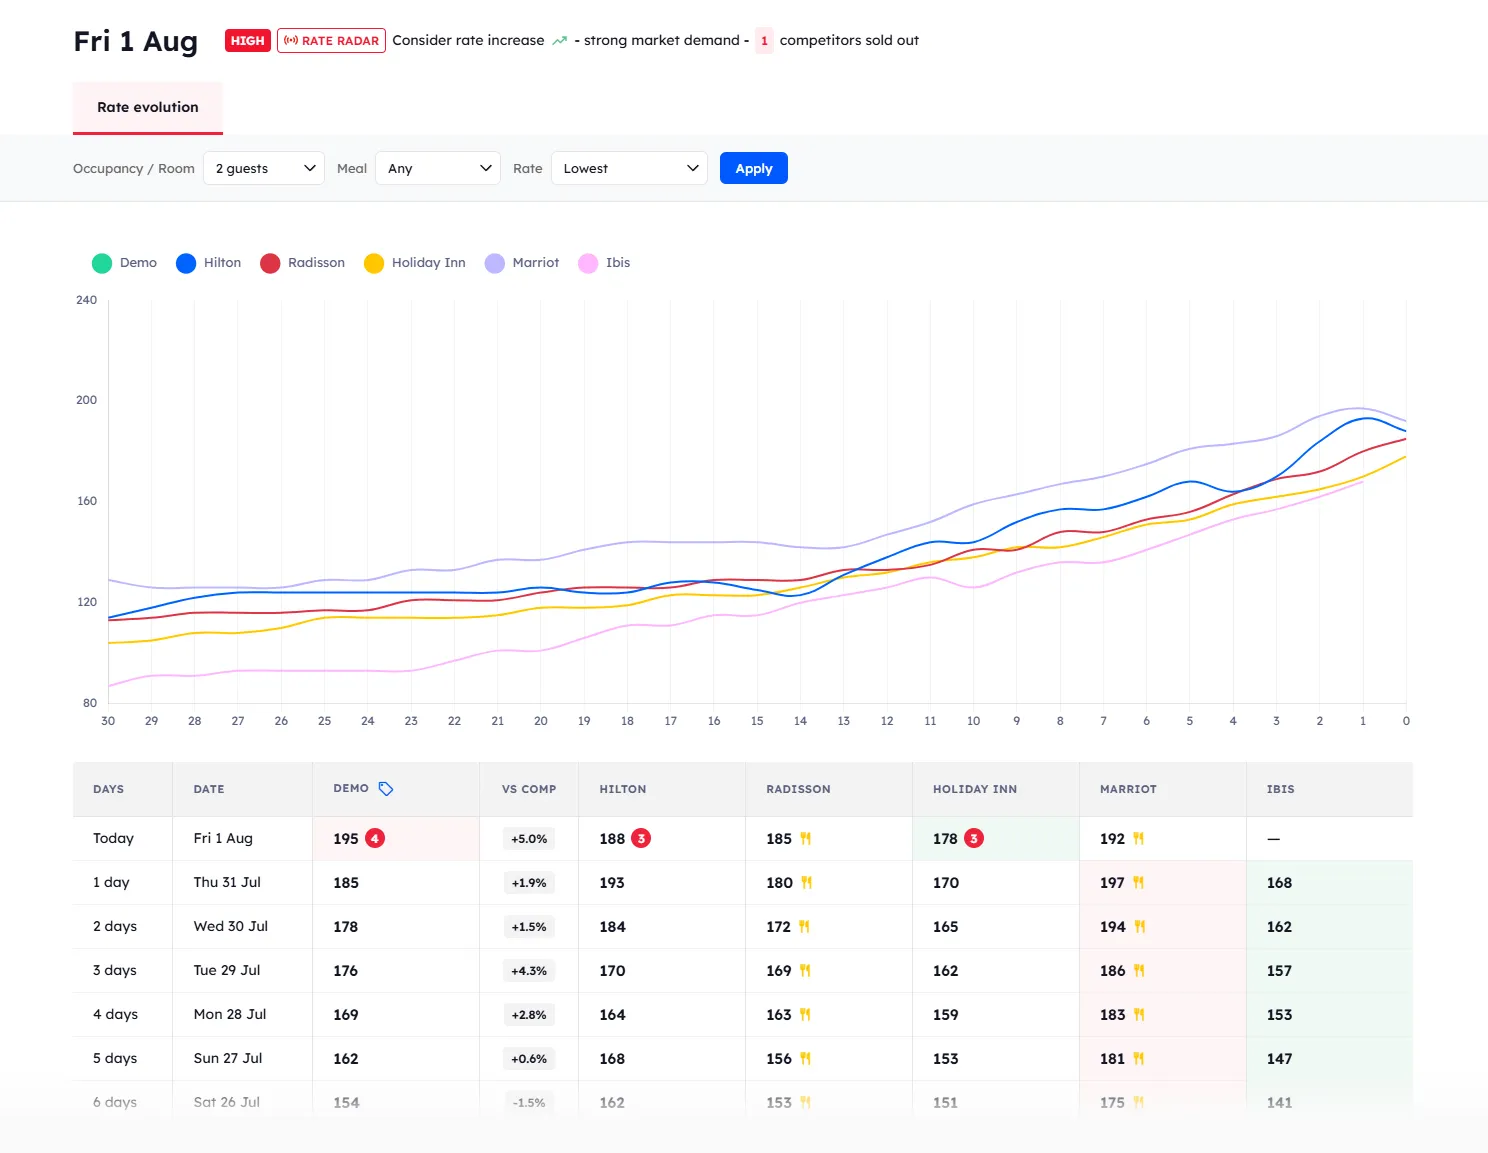Open the Occupancy "2 guests" dropdown
The height and width of the screenshot is (1153, 1488).
[263, 168]
